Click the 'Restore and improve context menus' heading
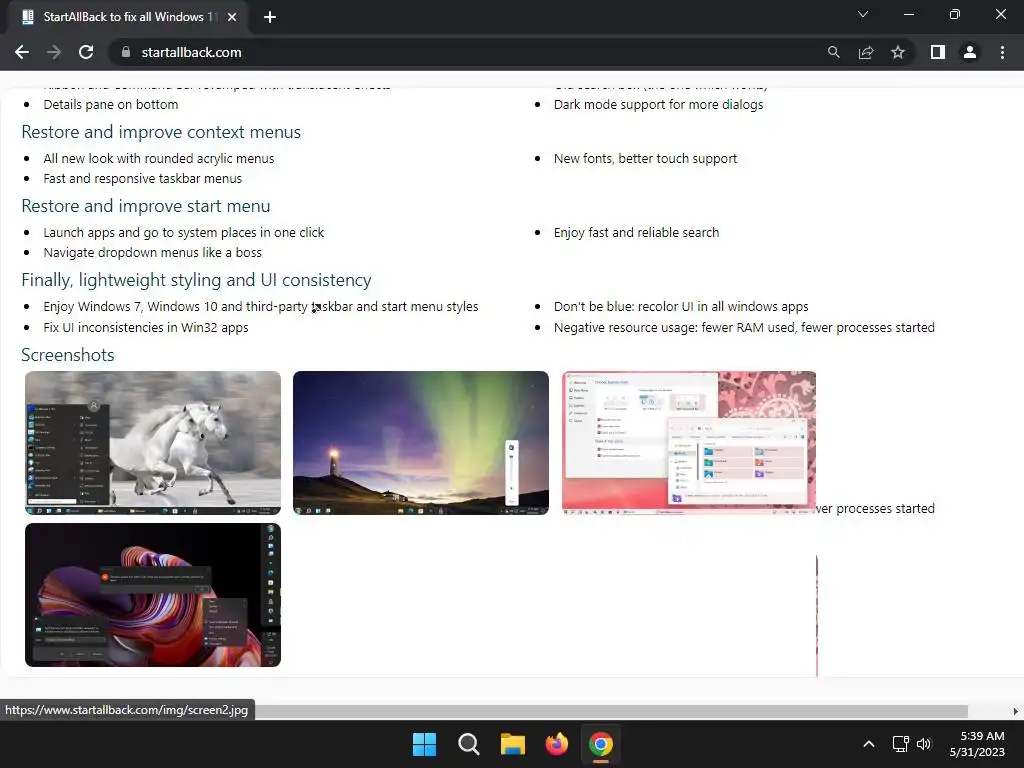The height and width of the screenshot is (768, 1024). [x=161, y=132]
